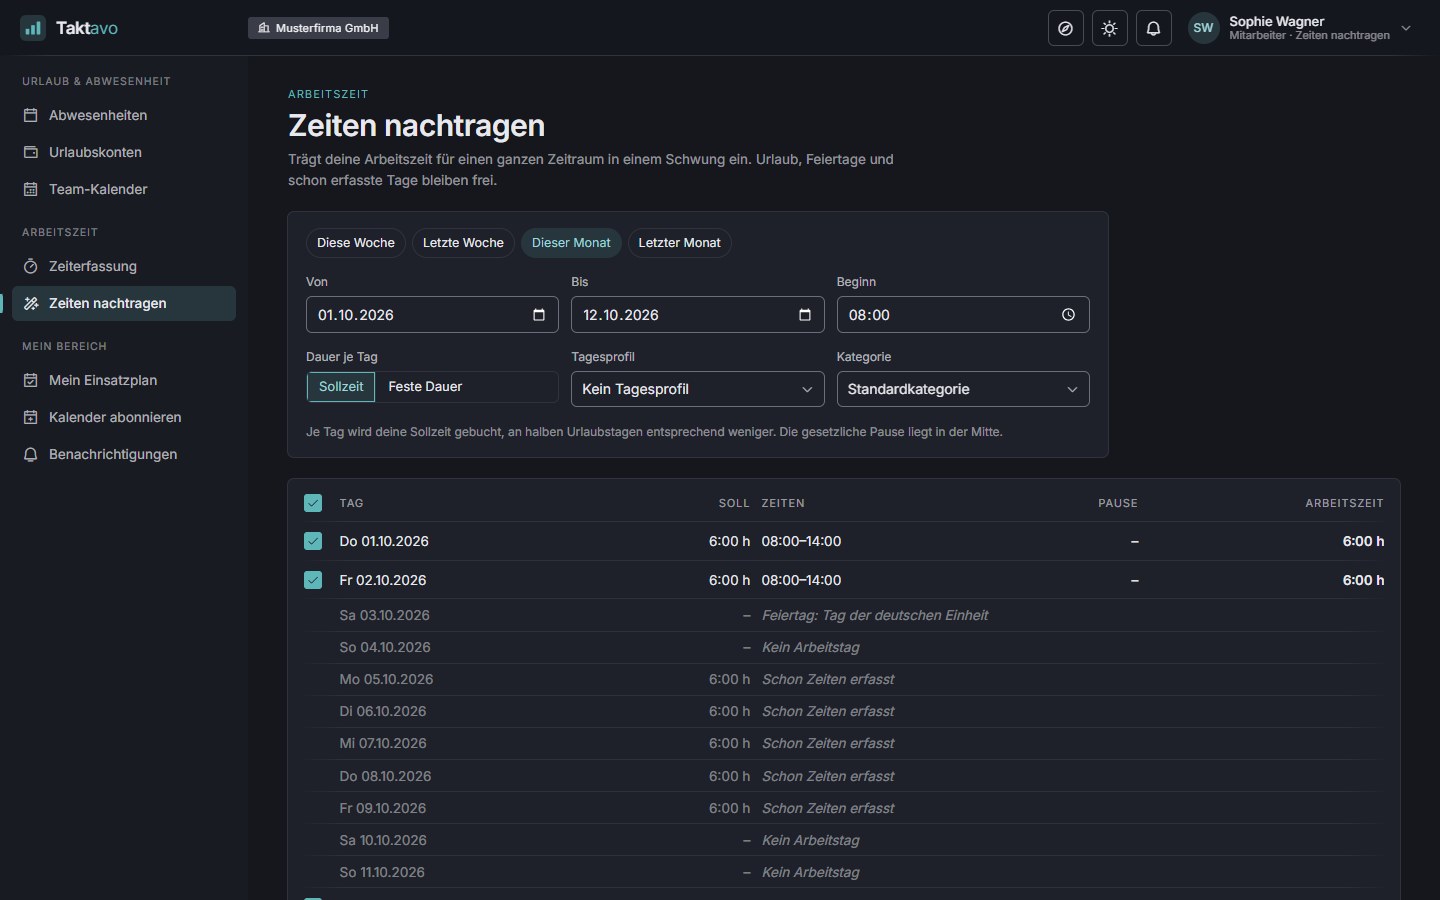Open the Tagesprofil dropdown
The height and width of the screenshot is (900, 1440).
(x=698, y=389)
